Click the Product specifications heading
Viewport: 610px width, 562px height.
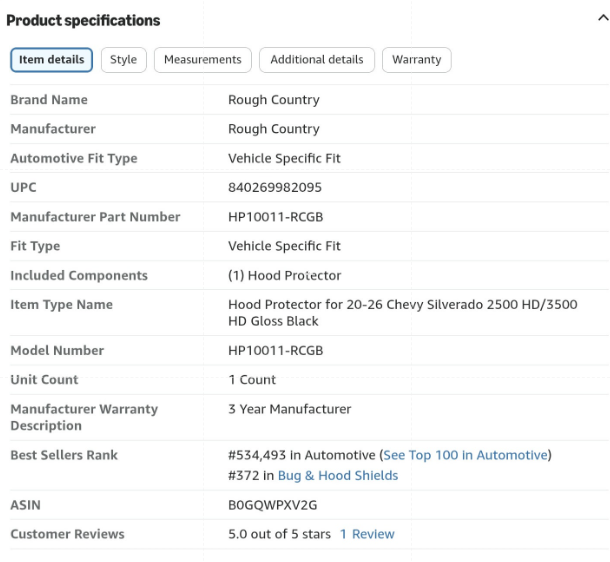click(83, 20)
